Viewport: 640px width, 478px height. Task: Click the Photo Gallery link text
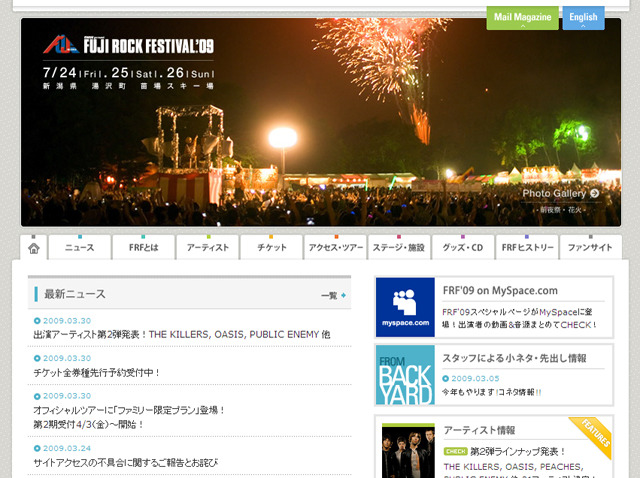tap(554, 193)
